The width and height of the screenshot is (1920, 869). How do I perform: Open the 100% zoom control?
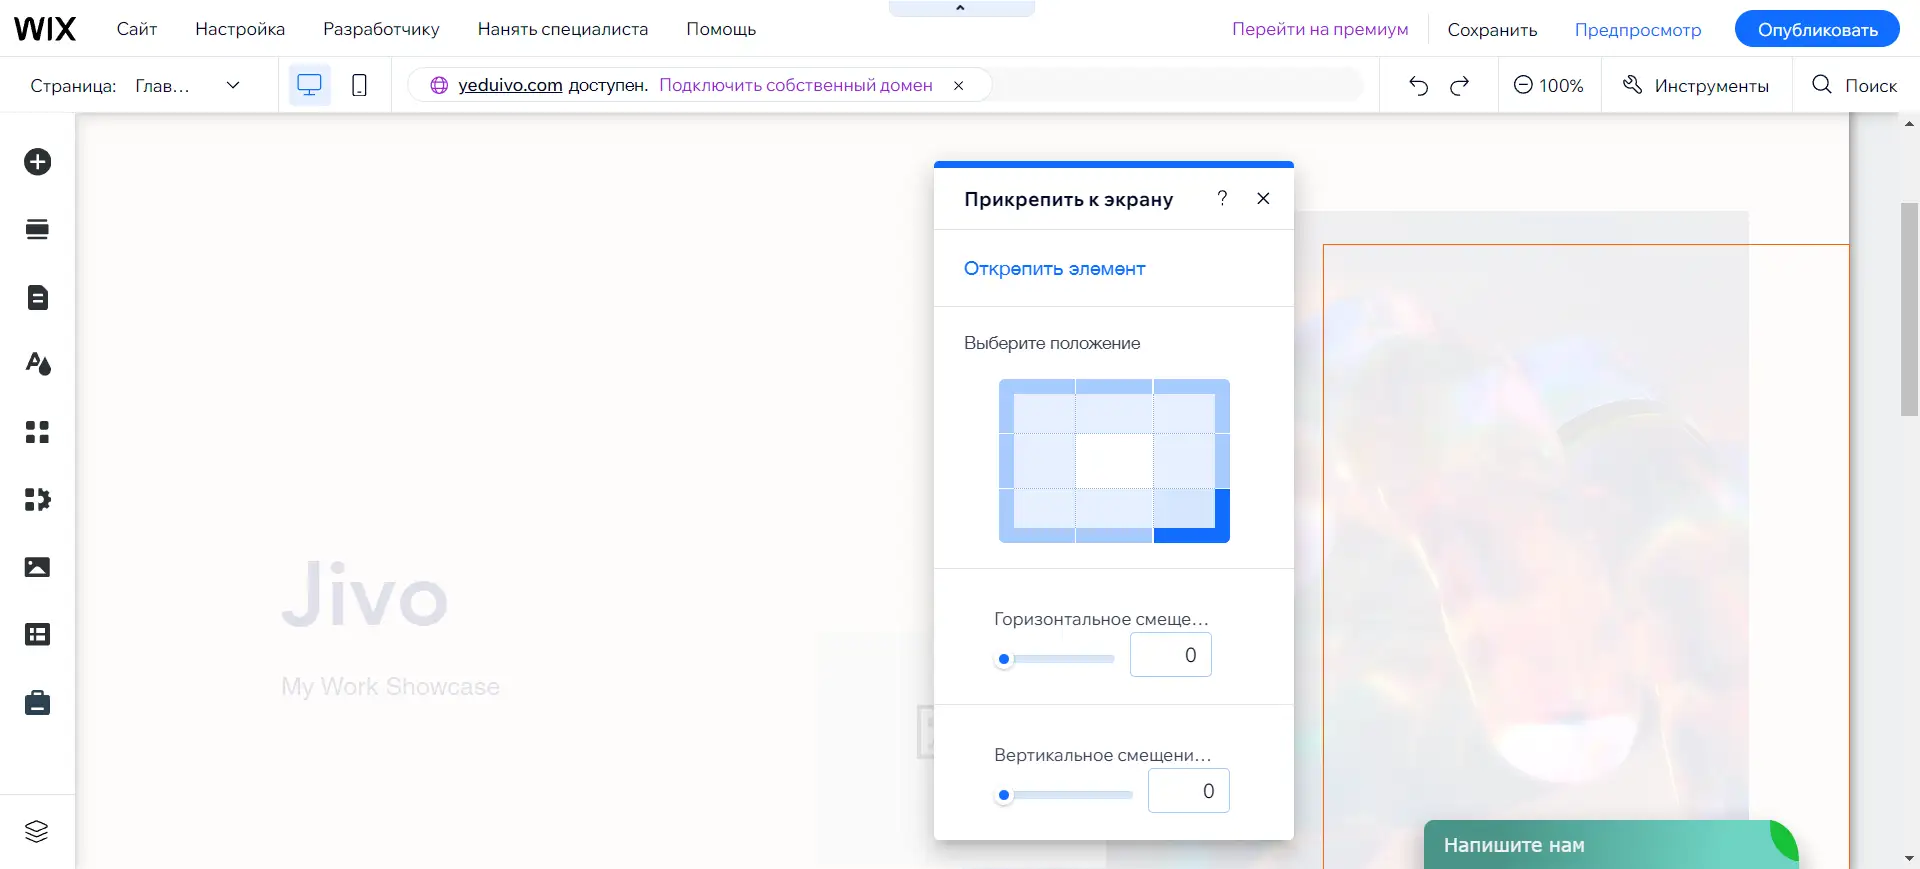[x=1549, y=85]
